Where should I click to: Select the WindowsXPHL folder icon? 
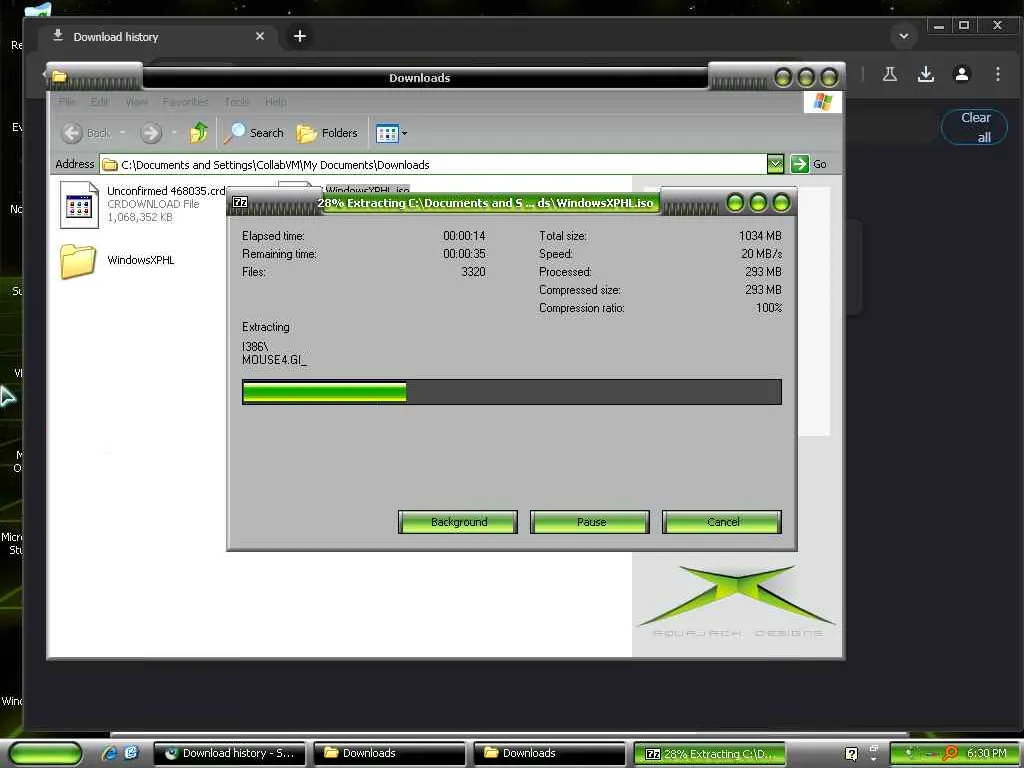tap(78, 261)
